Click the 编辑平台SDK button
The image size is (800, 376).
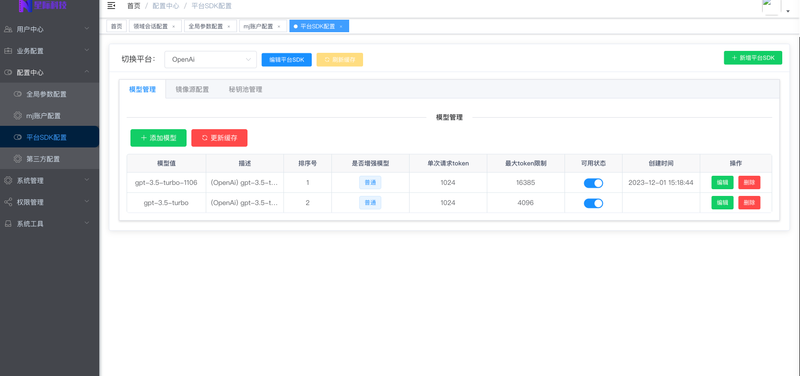287,60
